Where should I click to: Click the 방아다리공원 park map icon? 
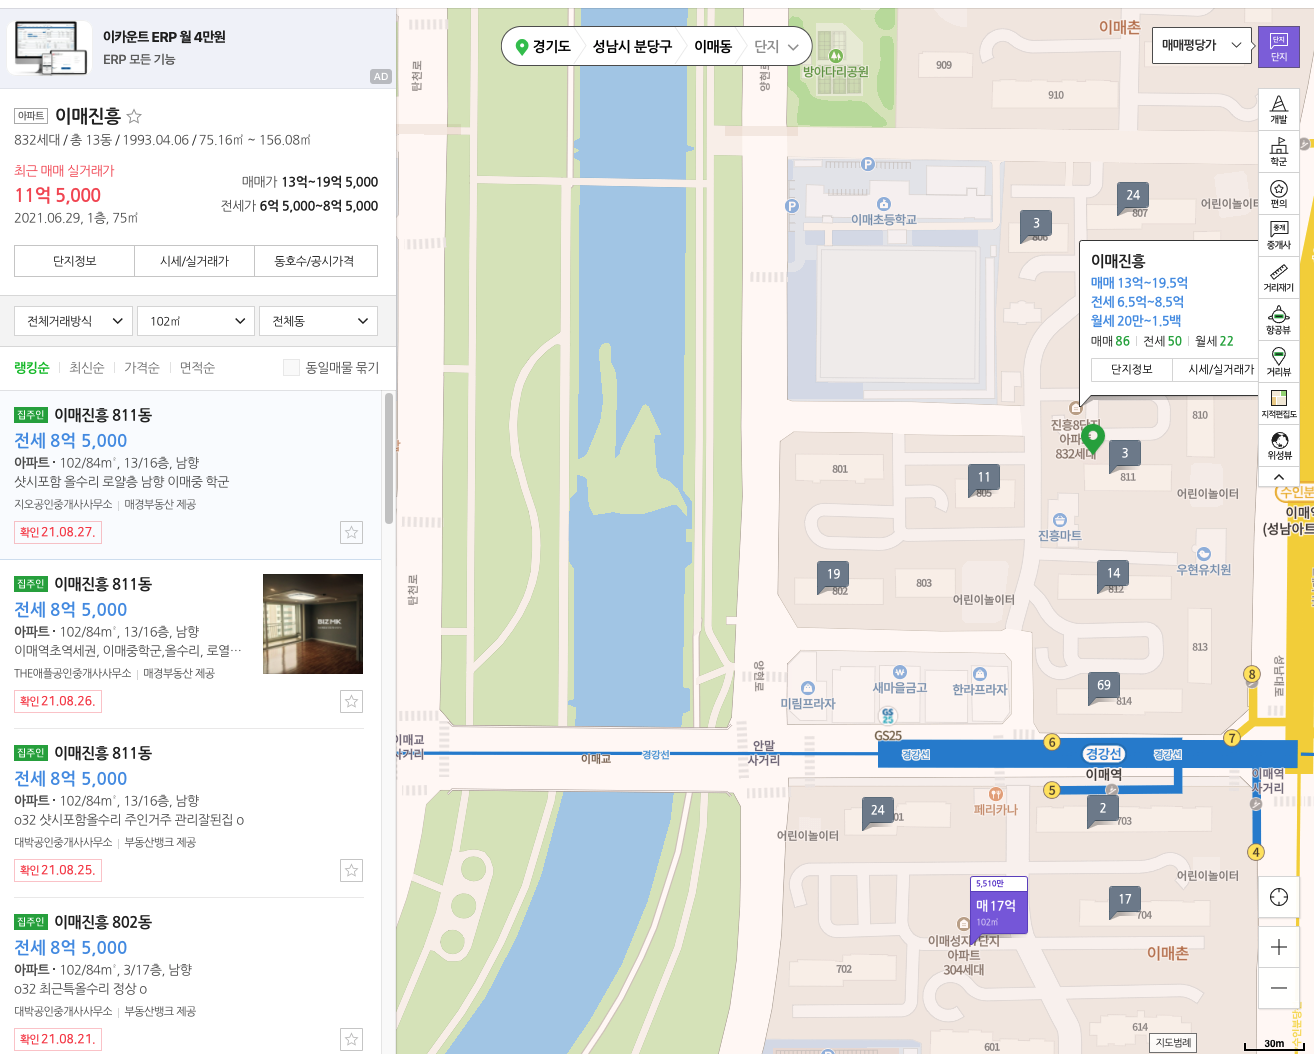click(836, 56)
